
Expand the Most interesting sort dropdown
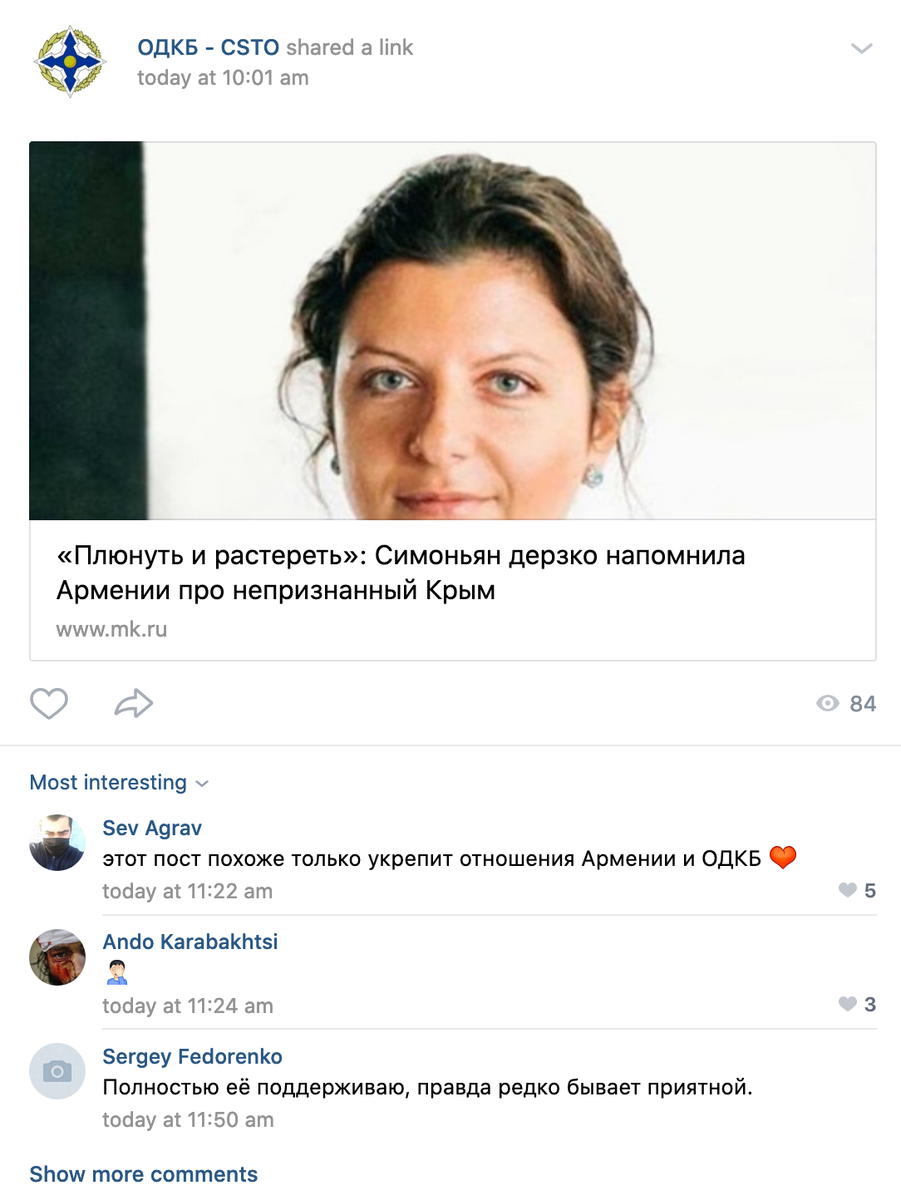click(x=119, y=782)
